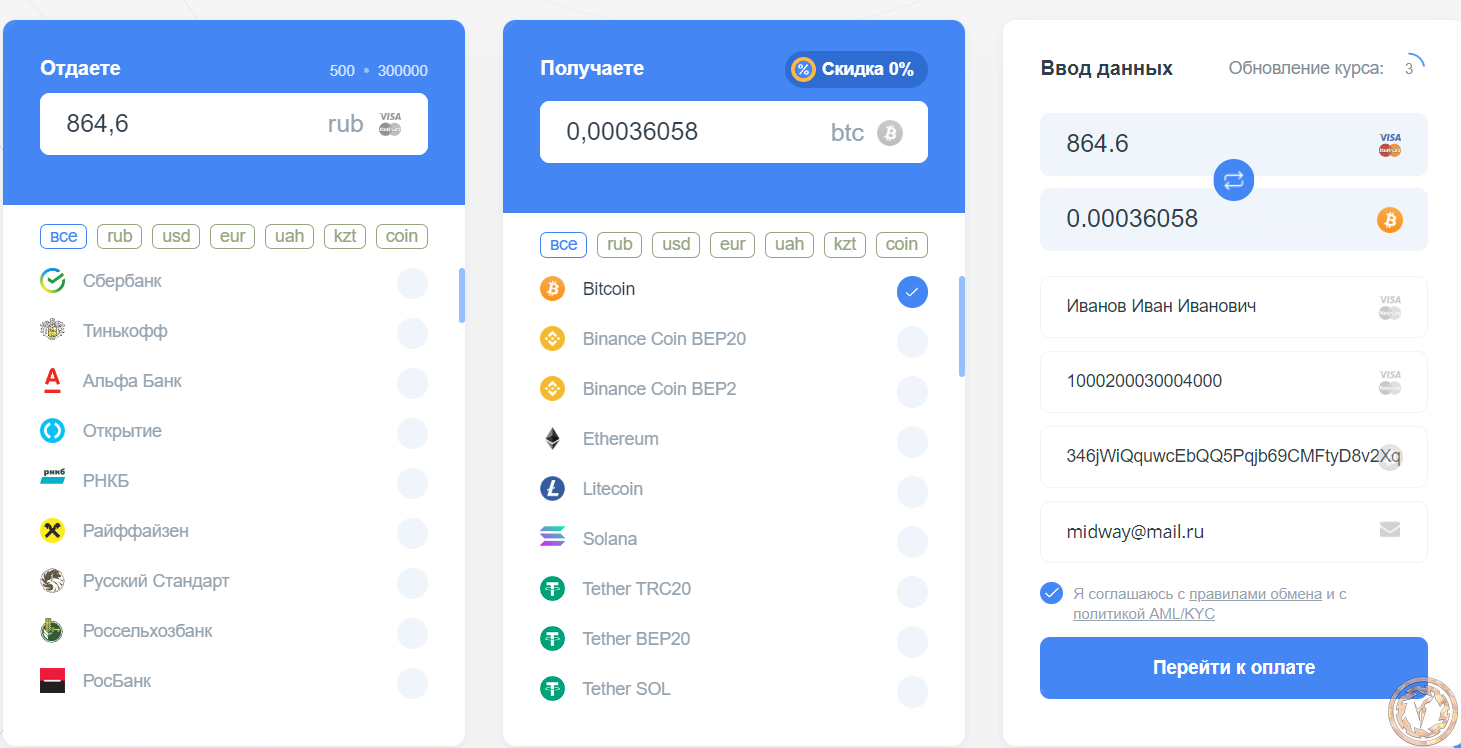
Task: Filter Получаете list by 'coin' tab
Action: click(x=902, y=244)
